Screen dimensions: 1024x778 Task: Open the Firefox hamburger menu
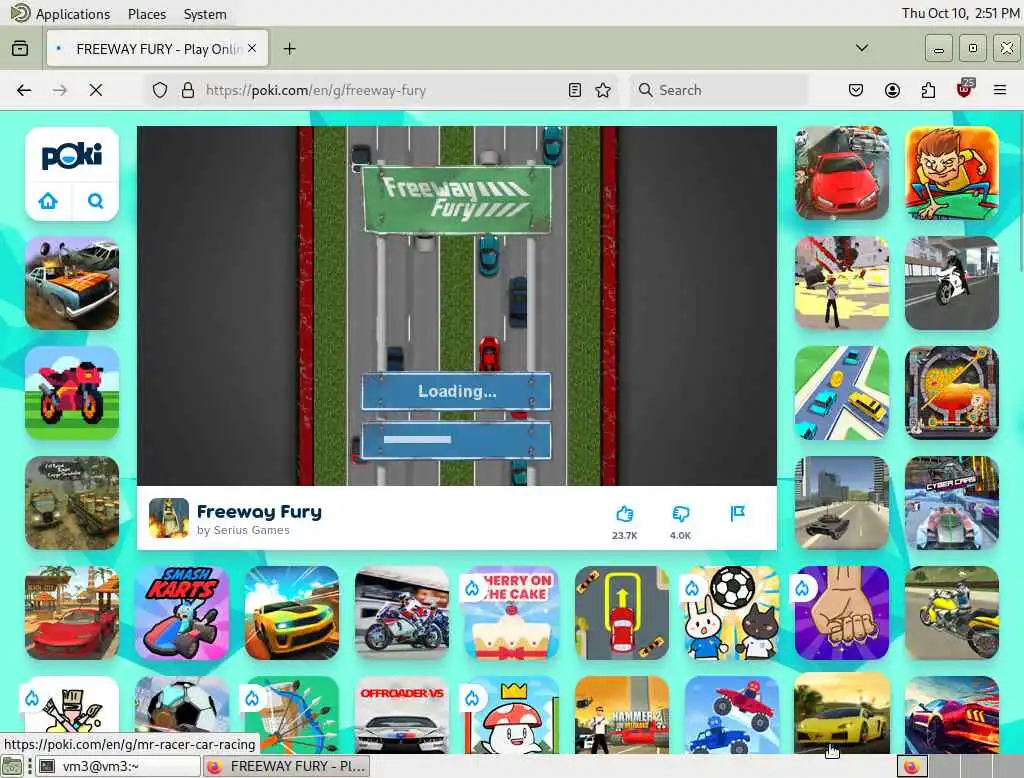coord(1000,90)
